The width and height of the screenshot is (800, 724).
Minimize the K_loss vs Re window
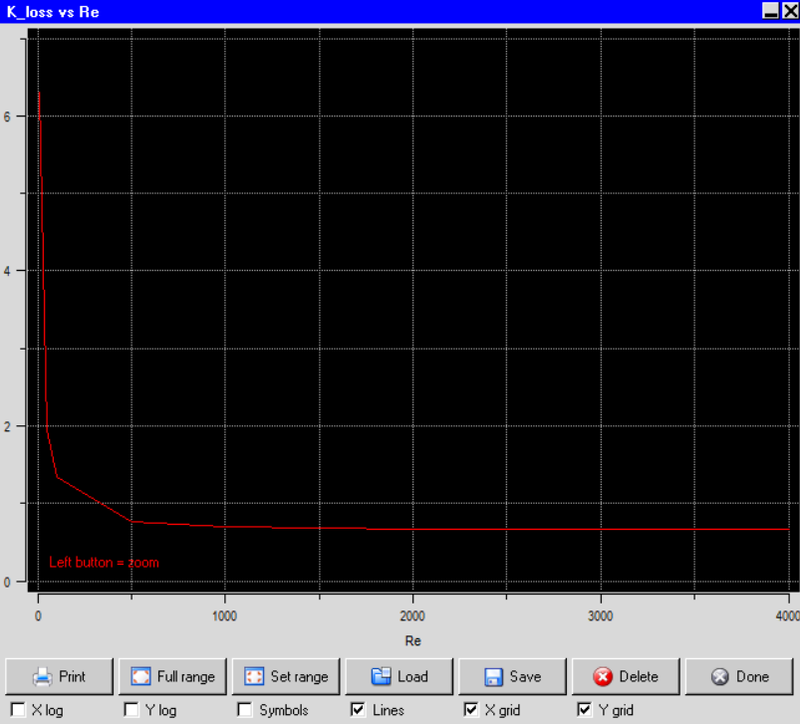tap(770, 11)
